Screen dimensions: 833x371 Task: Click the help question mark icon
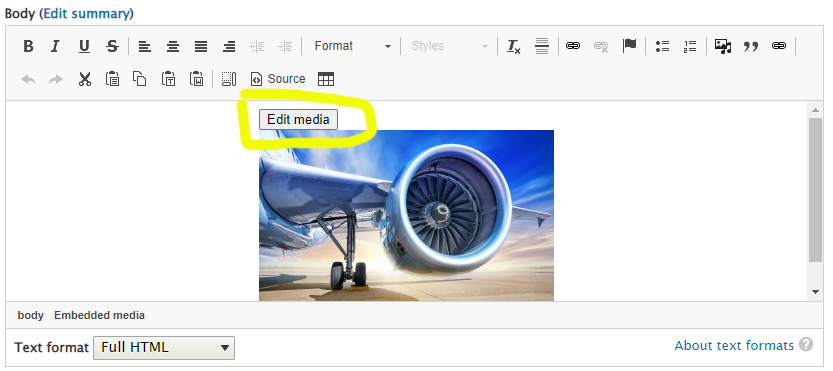pos(806,344)
